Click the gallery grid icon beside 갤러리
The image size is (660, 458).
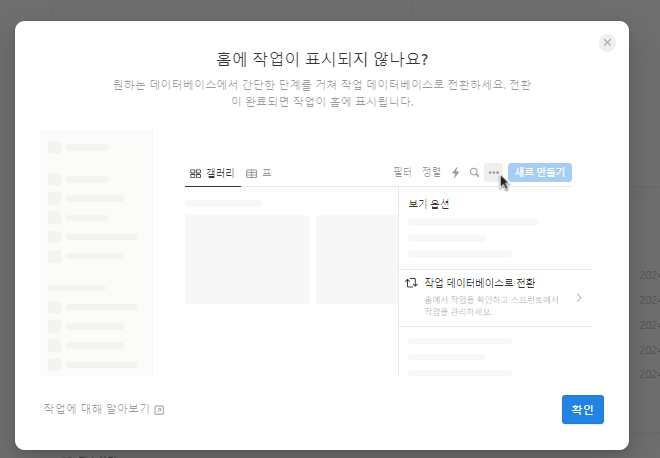click(x=195, y=173)
